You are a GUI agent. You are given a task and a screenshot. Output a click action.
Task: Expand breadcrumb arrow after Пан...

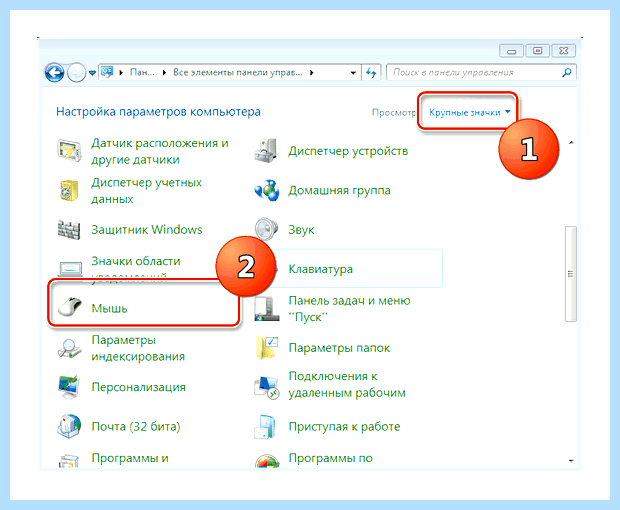tap(164, 72)
